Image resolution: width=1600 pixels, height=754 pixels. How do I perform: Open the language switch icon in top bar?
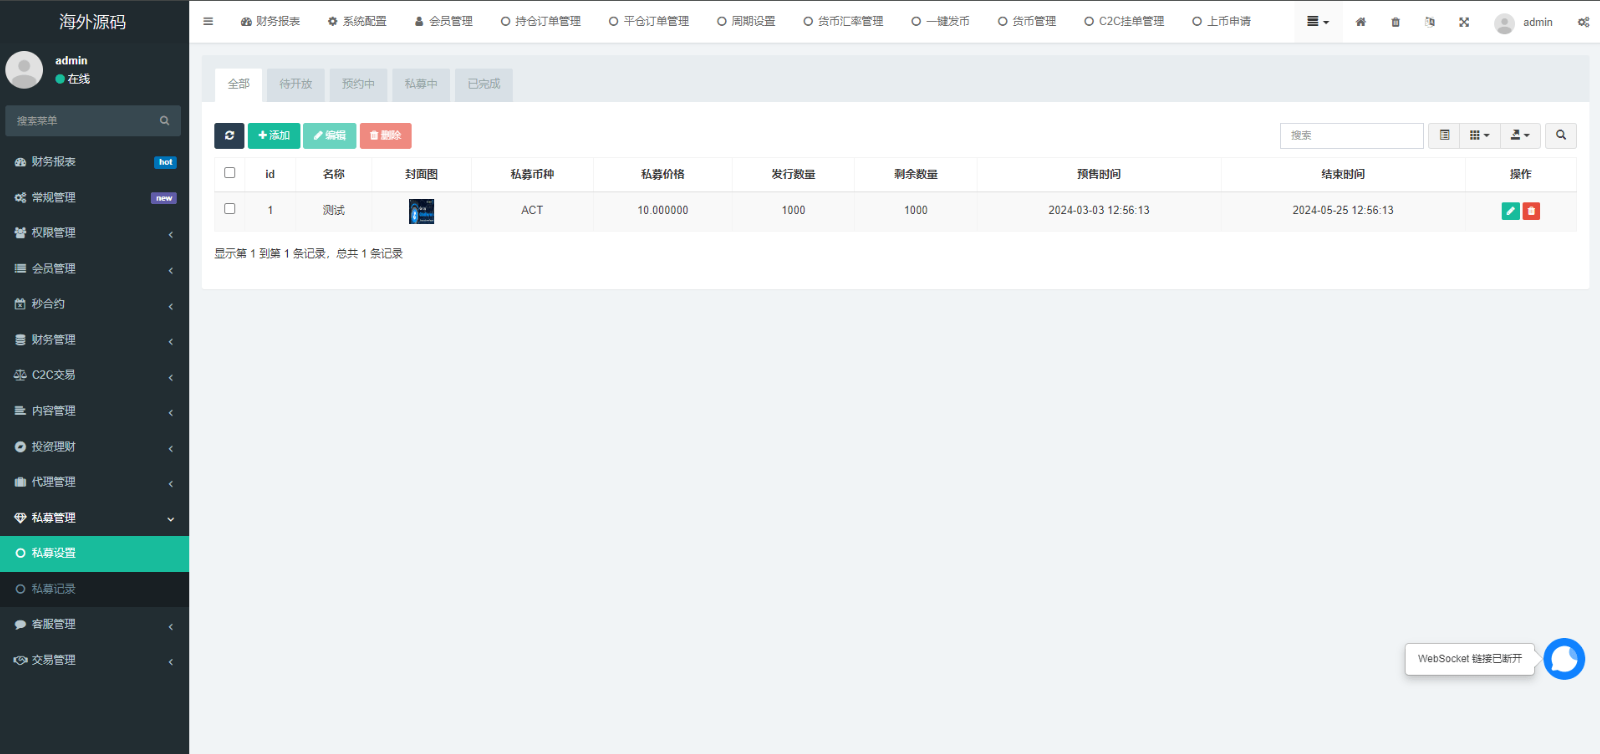click(x=1430, y=22)
